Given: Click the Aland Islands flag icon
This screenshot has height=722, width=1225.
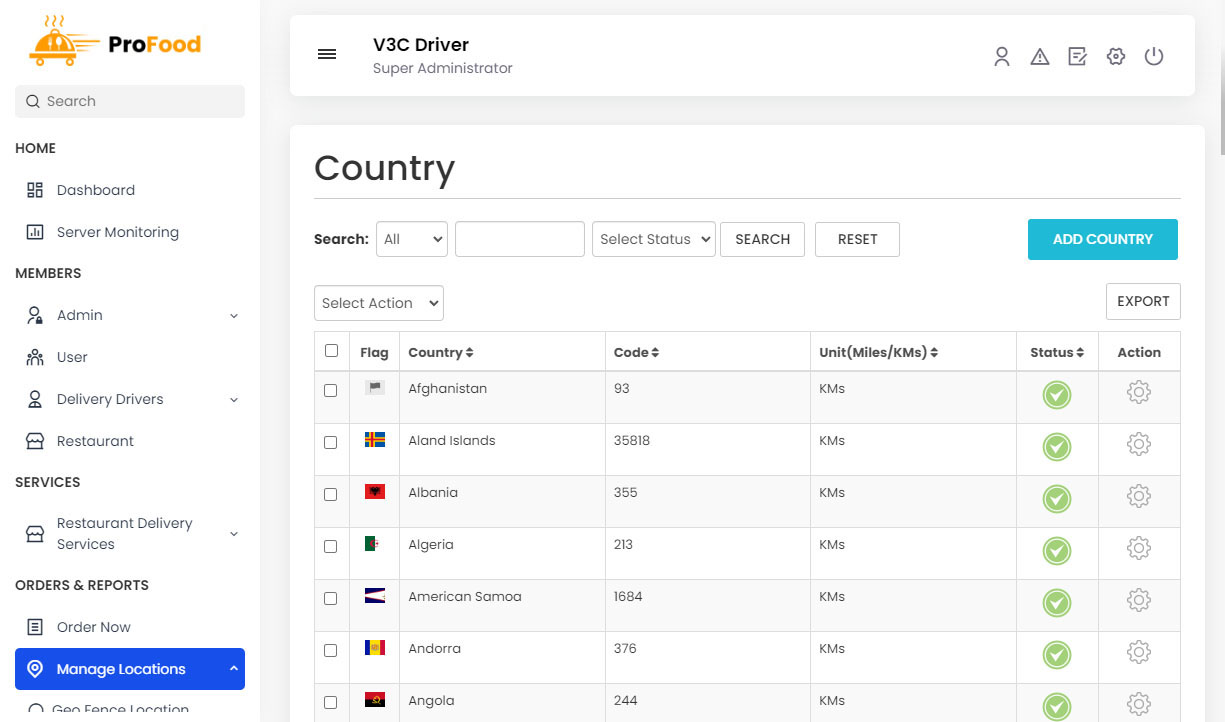Looking at the screenshot, I should coord(375,440).
